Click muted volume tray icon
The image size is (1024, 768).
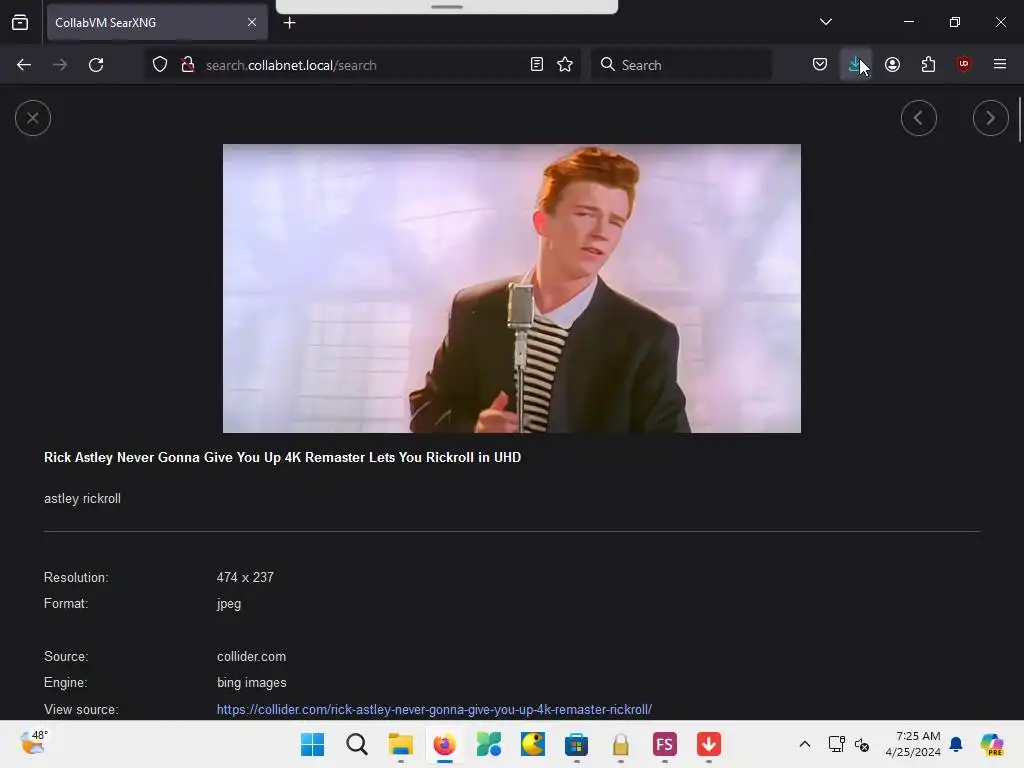(861, 744)
